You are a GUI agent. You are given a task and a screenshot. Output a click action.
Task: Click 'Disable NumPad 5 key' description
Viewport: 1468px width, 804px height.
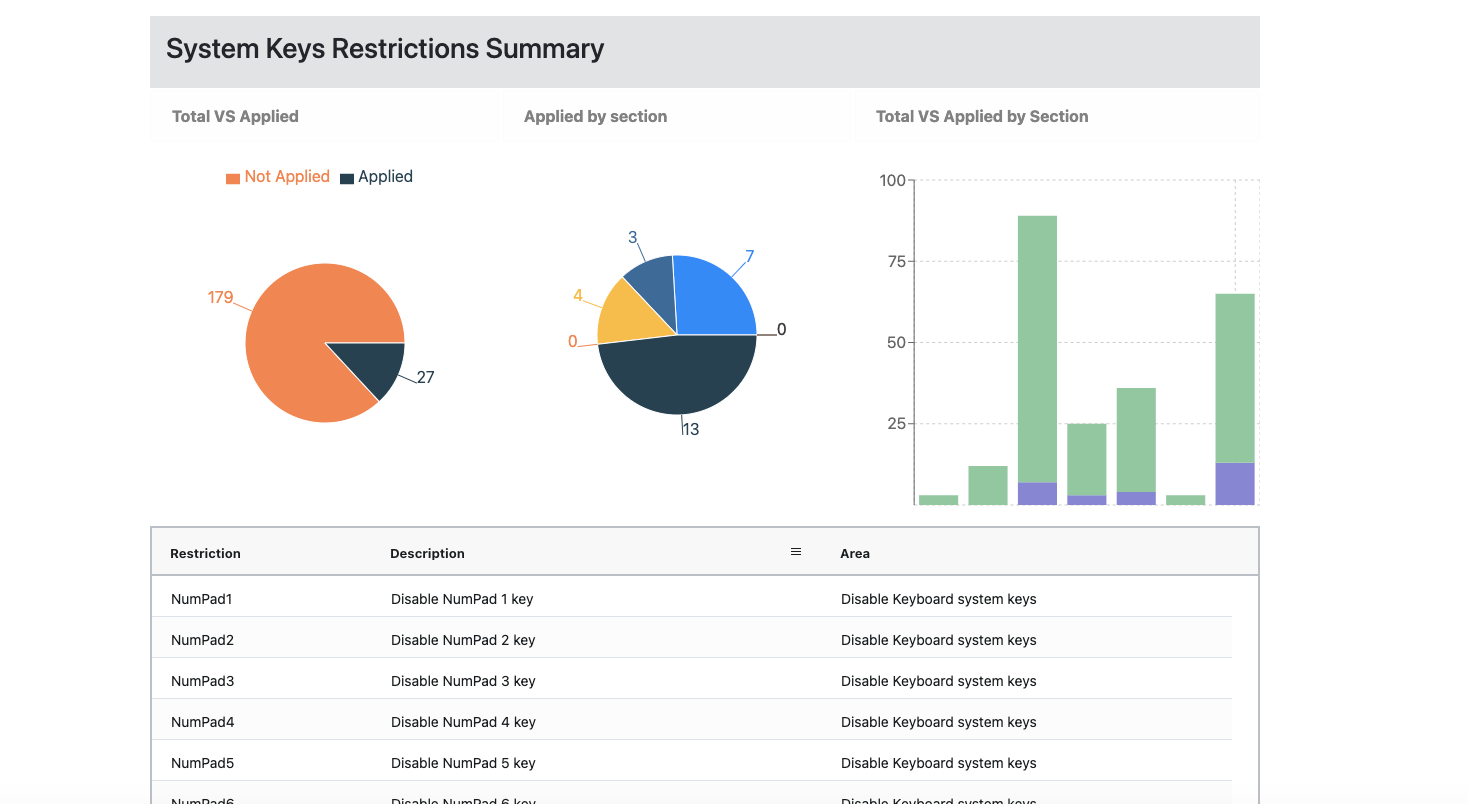pos(463,763)
